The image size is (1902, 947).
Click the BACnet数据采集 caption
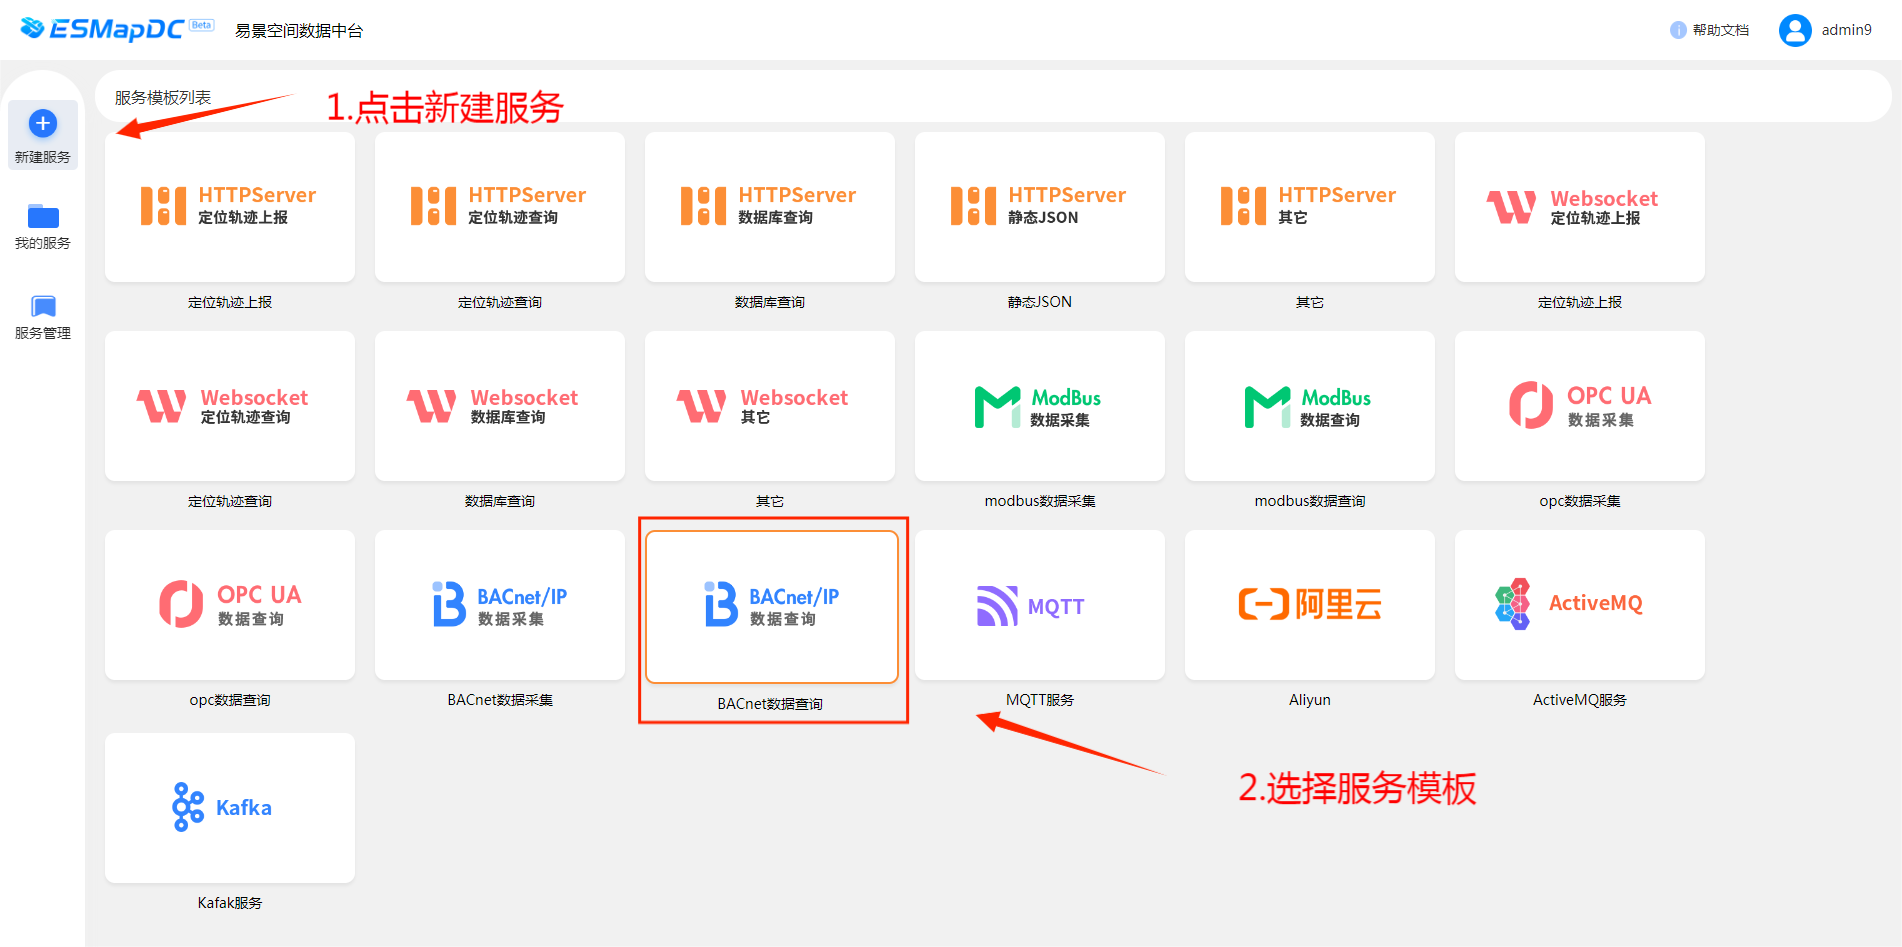pyautogui.click(x=500, y=700)
